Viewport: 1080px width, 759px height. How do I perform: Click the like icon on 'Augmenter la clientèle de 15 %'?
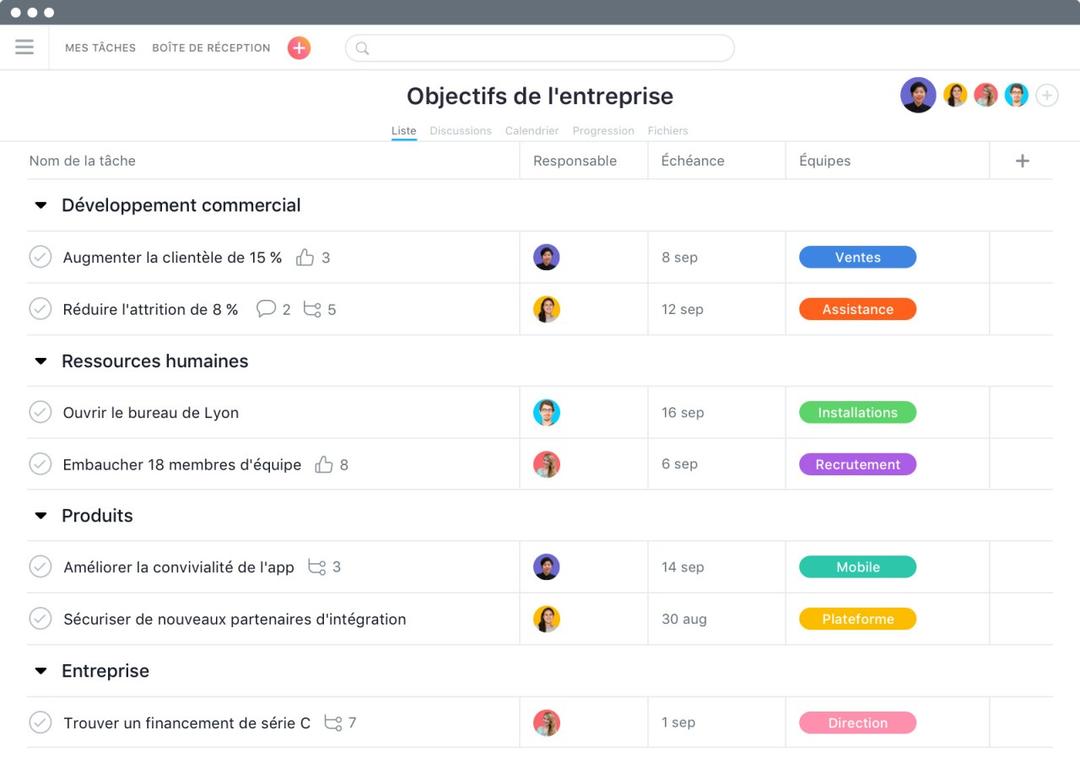click(x=305, y=257)
